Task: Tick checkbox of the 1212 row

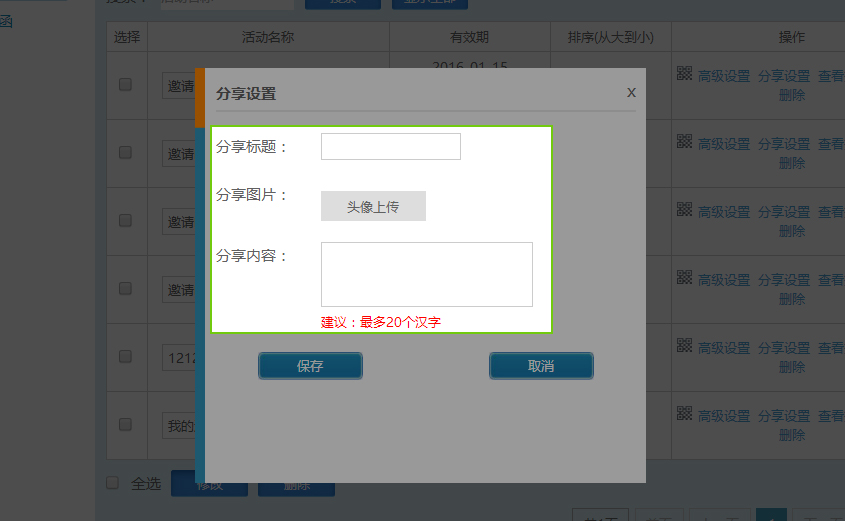Action: tap(125, 356)
